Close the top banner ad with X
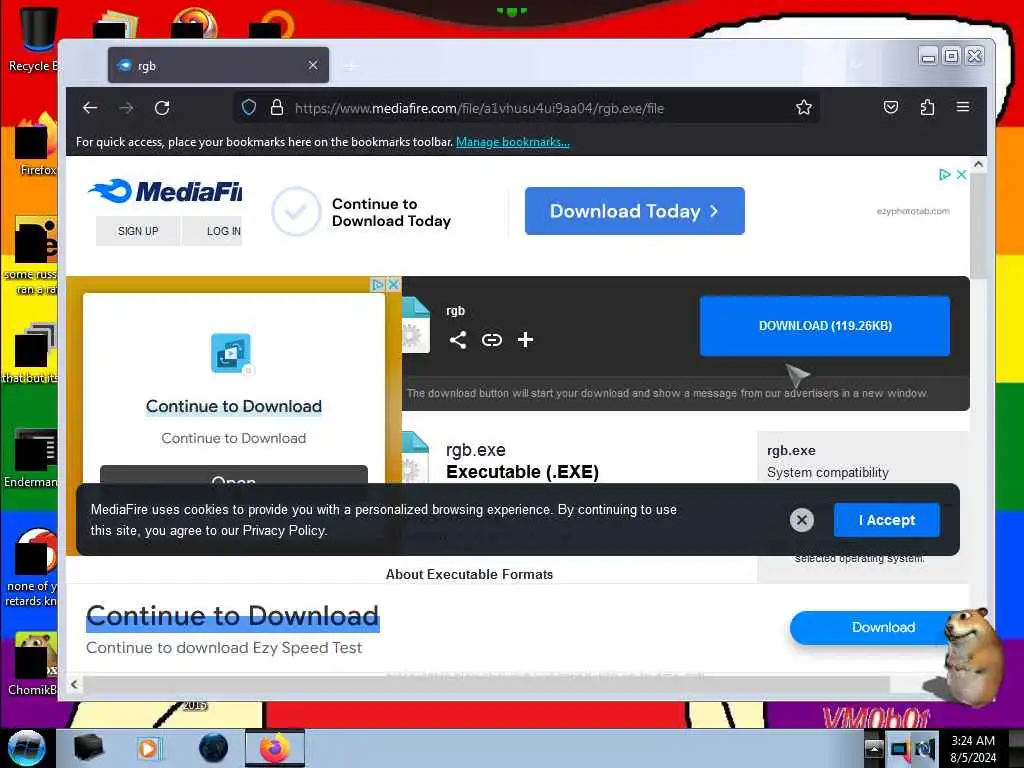The width and height of the screenshot is (1024, 768). pyautogui.click(x=961, y=174)
